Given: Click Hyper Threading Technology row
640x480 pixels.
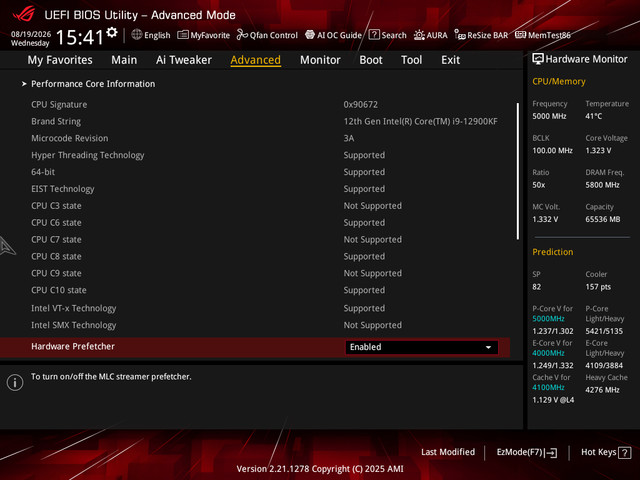Looking at the screenshot, I should click(88, 155).
